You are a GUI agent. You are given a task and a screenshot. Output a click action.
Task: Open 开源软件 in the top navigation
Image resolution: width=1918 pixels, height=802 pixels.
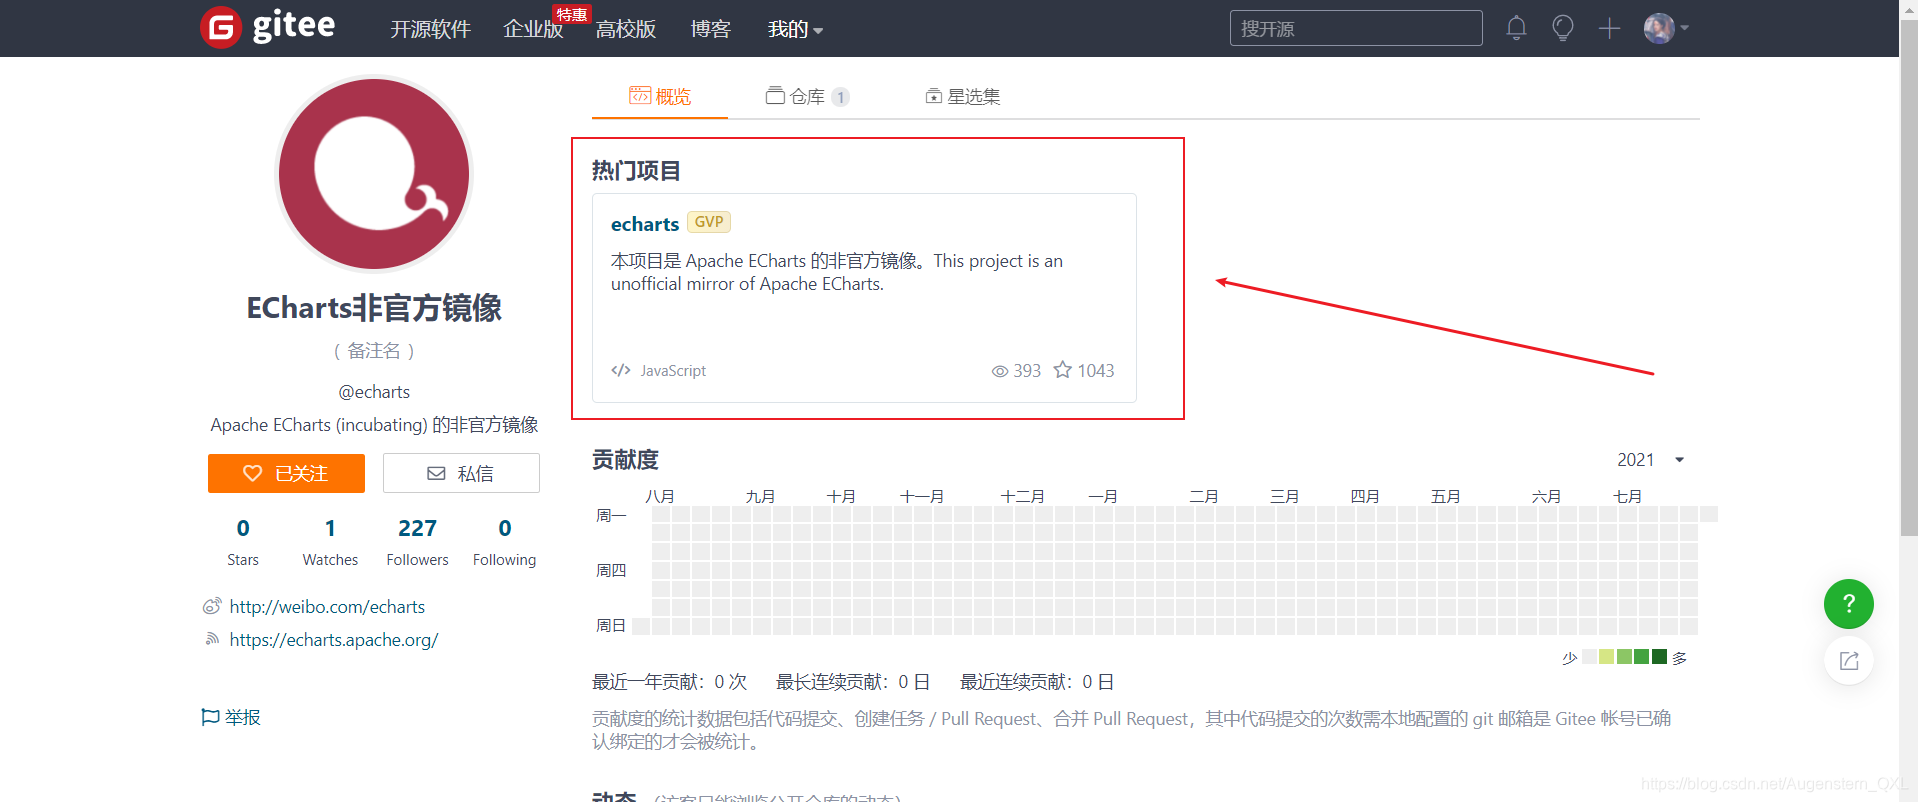tap(430, 29)
